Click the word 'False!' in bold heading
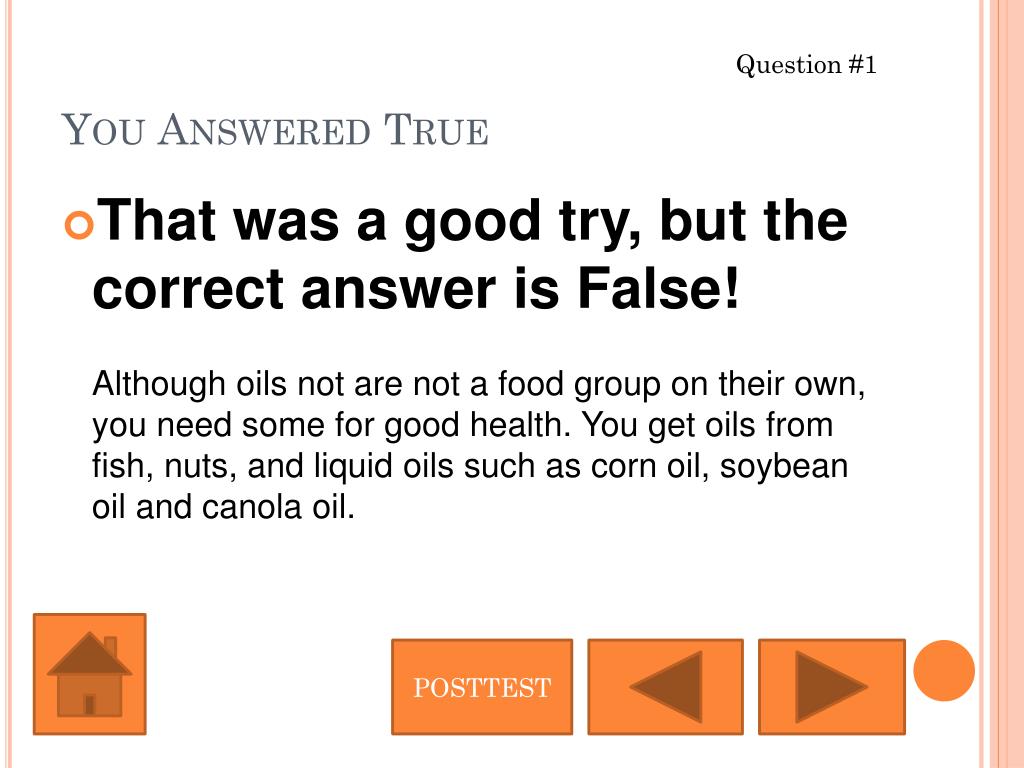This screenshot has width=1024, height=768. click(x=658, y=288)
